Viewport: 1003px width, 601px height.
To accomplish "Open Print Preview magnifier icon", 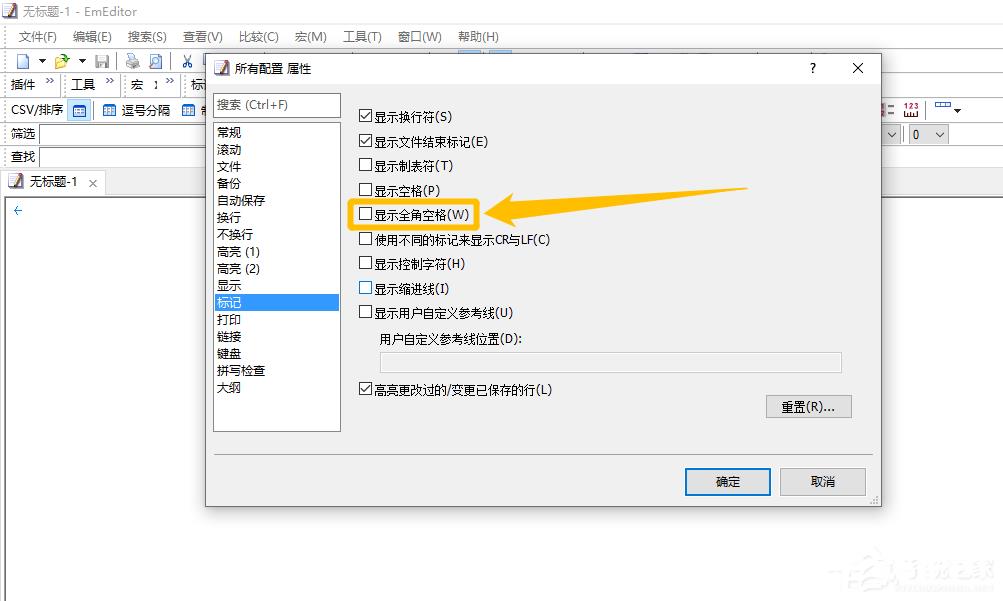I will coord(155,61).
